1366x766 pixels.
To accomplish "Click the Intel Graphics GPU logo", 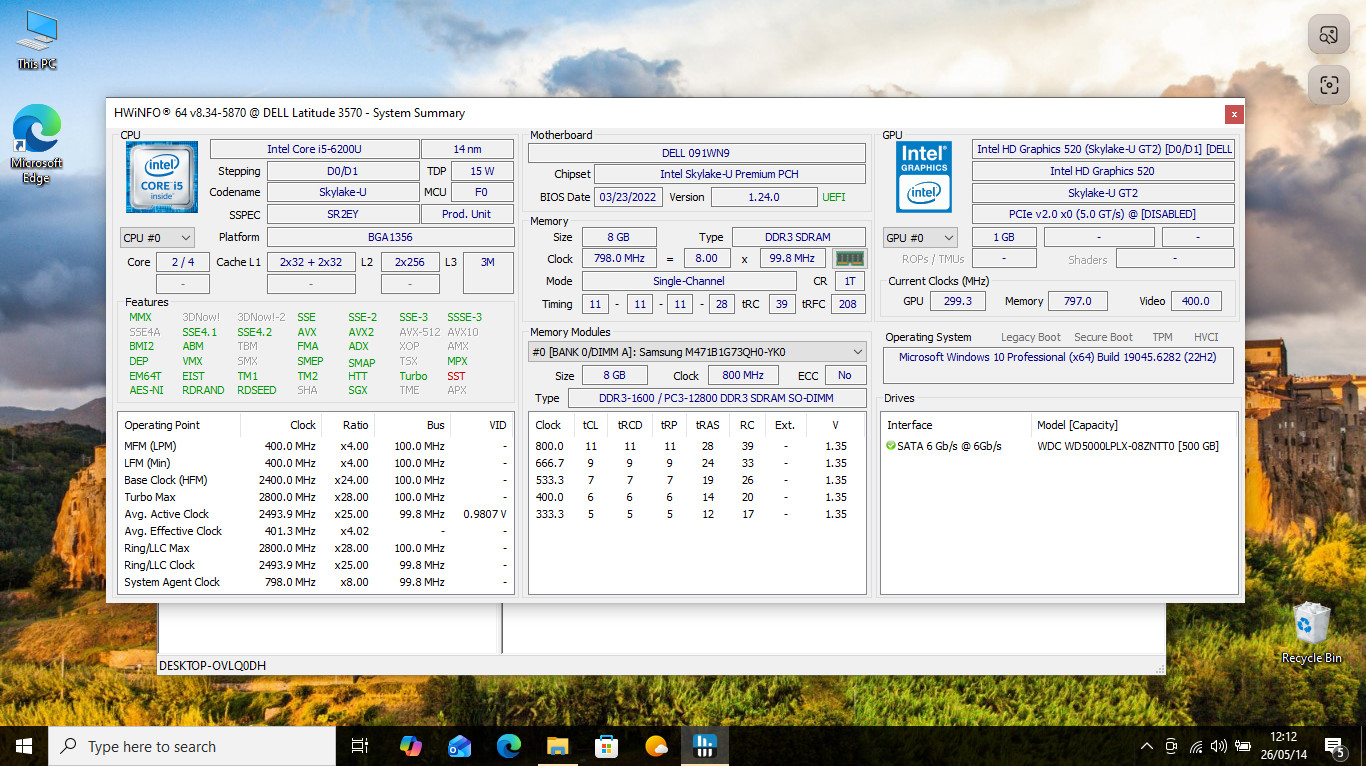I will point(924,176).
